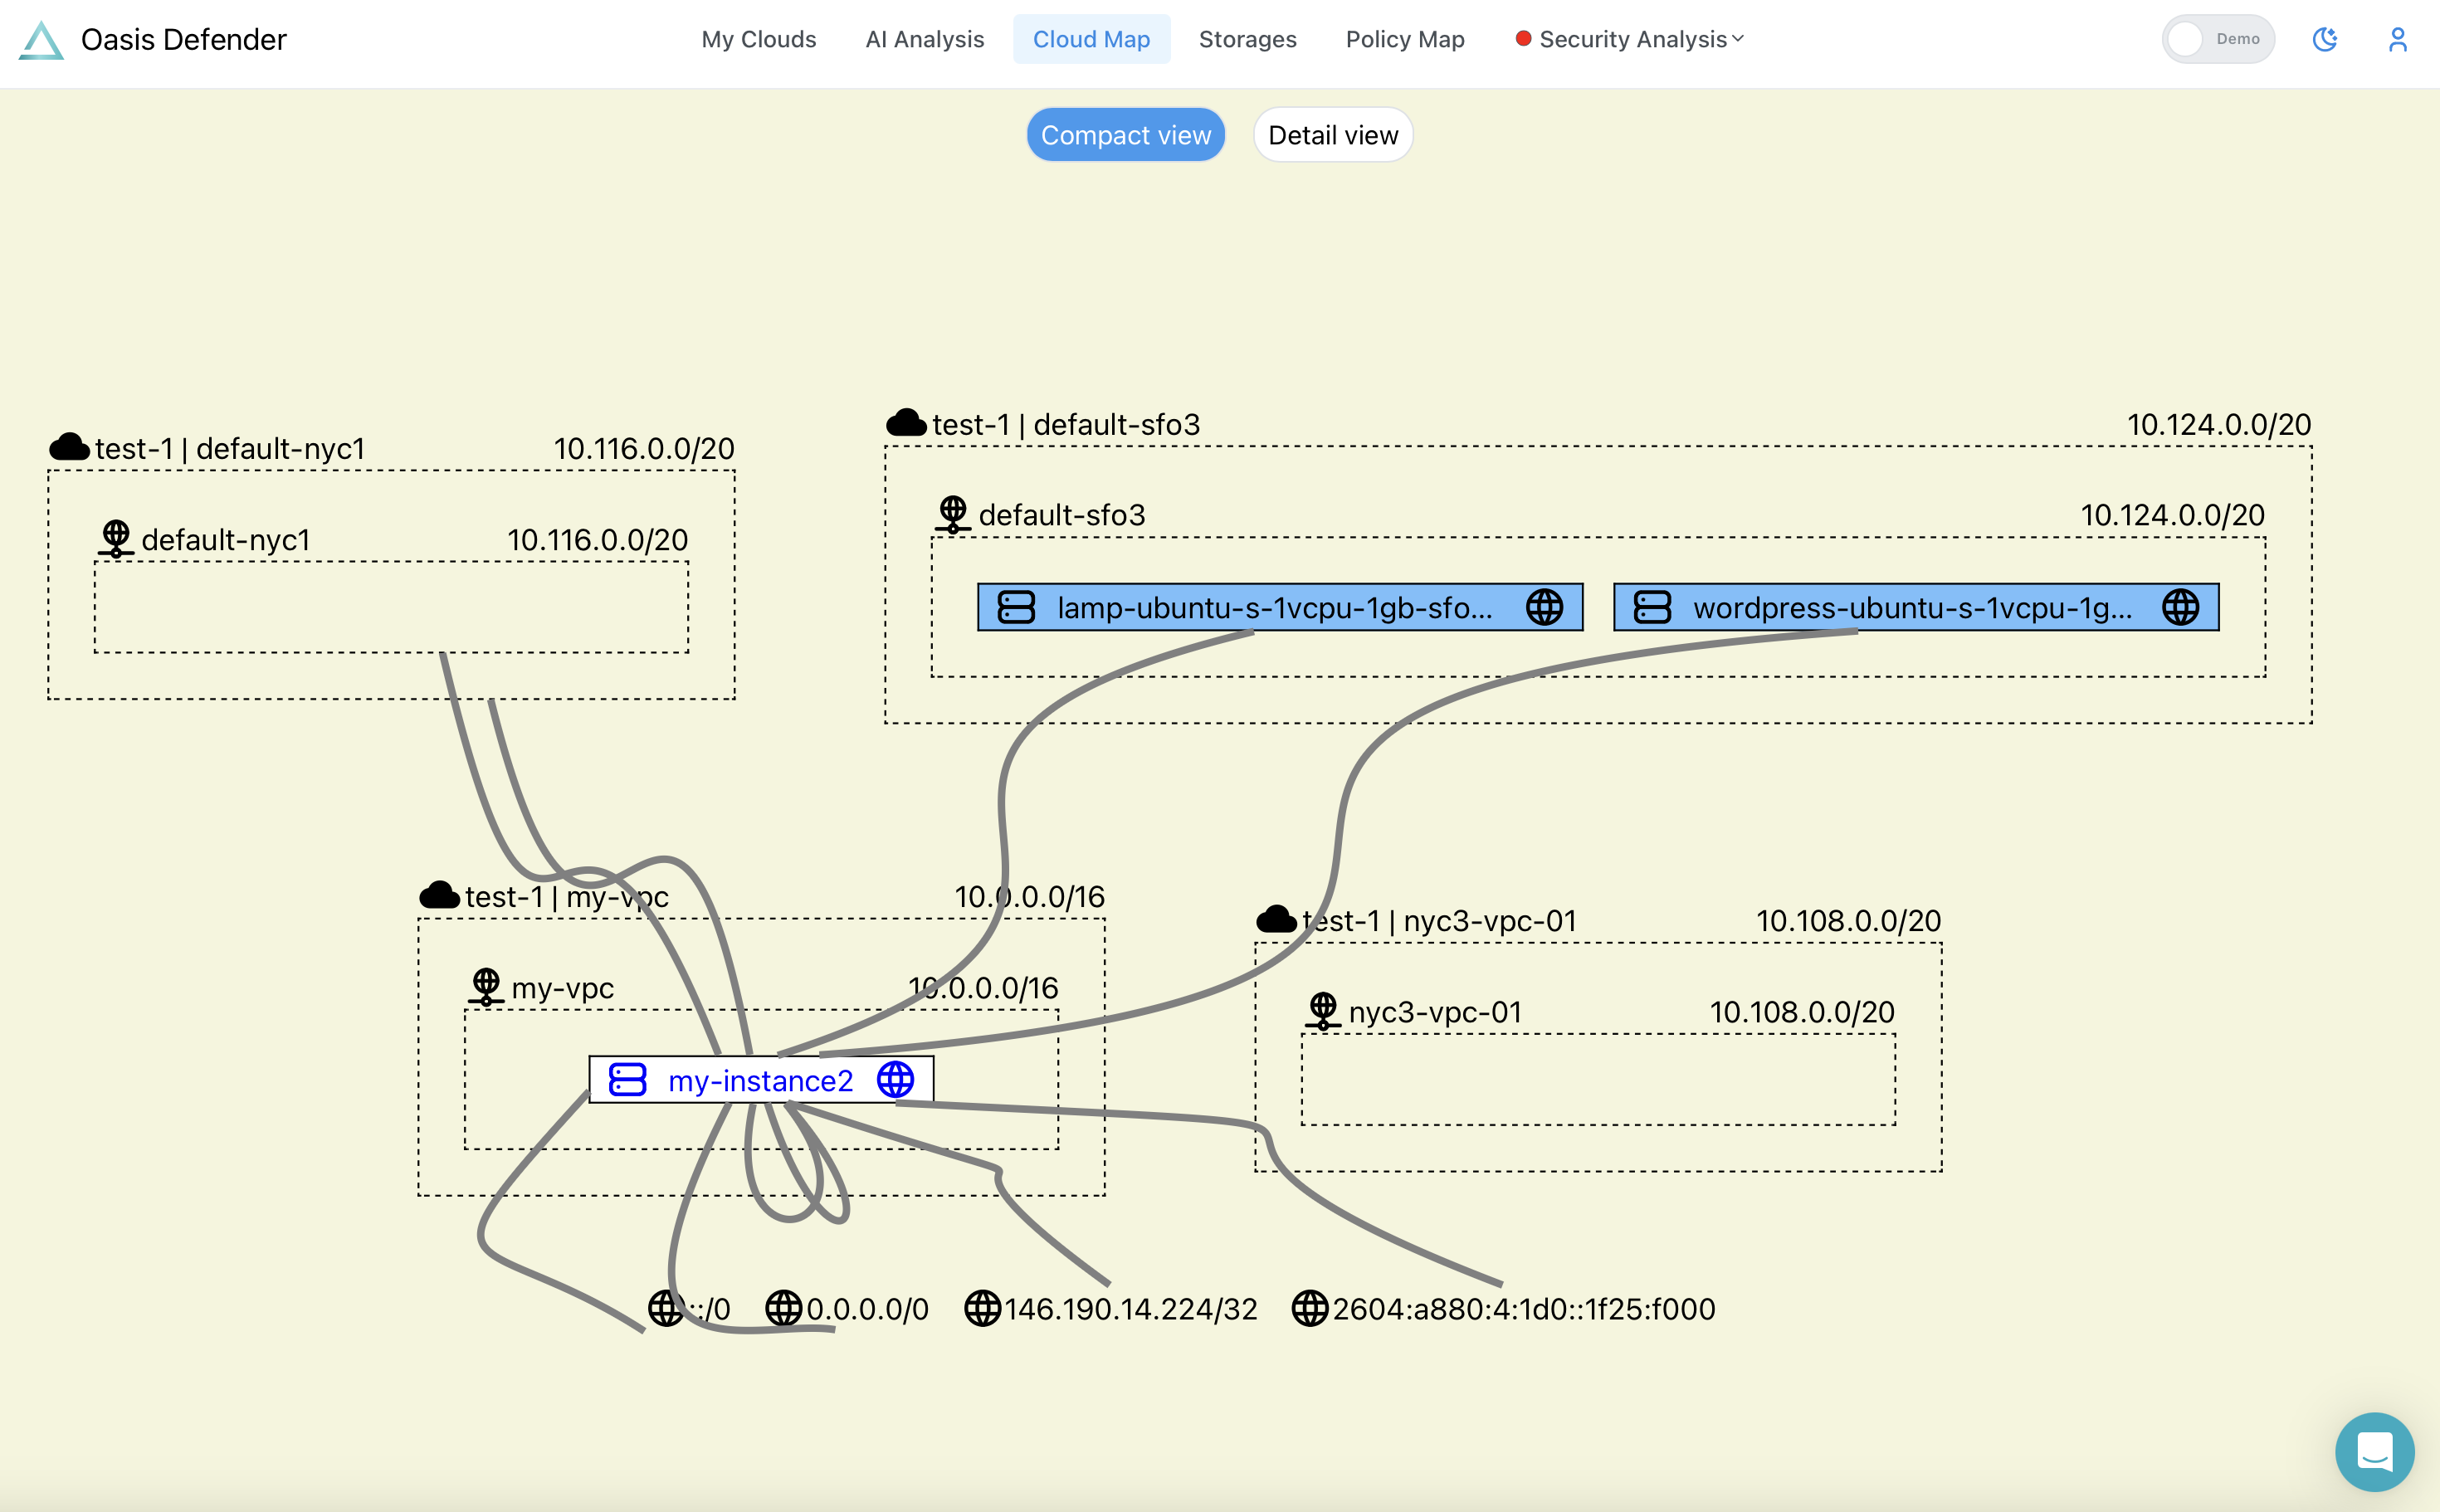Select the my-instance2 node

coord(761,1080)
